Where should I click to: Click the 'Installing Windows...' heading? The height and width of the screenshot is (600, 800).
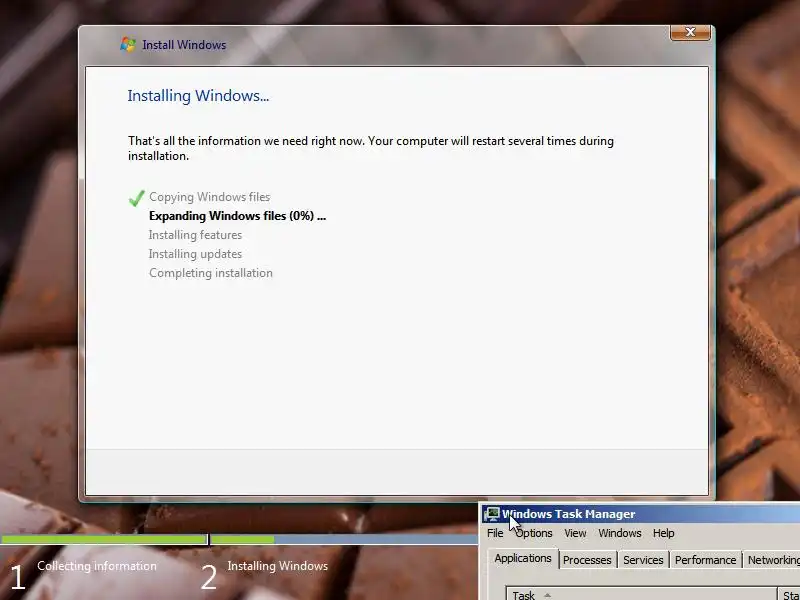(198, 95)
